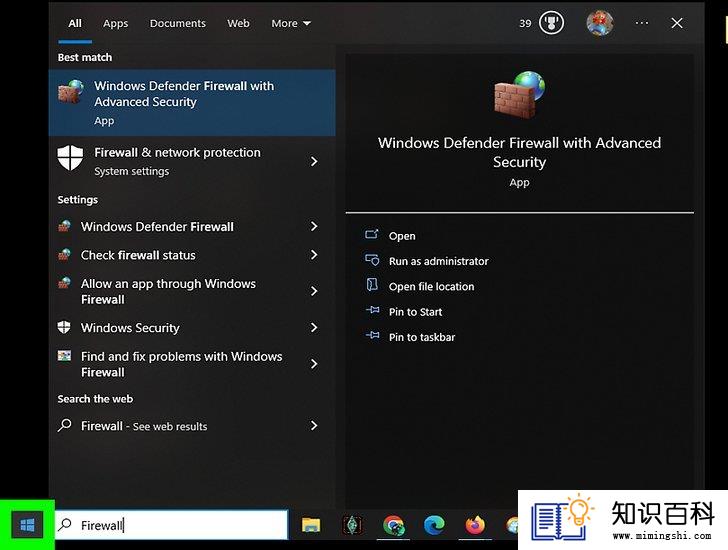Select Firewall - See web results
Image resolution: width=728 pixels, height=550 pixels.
point(192,426)
